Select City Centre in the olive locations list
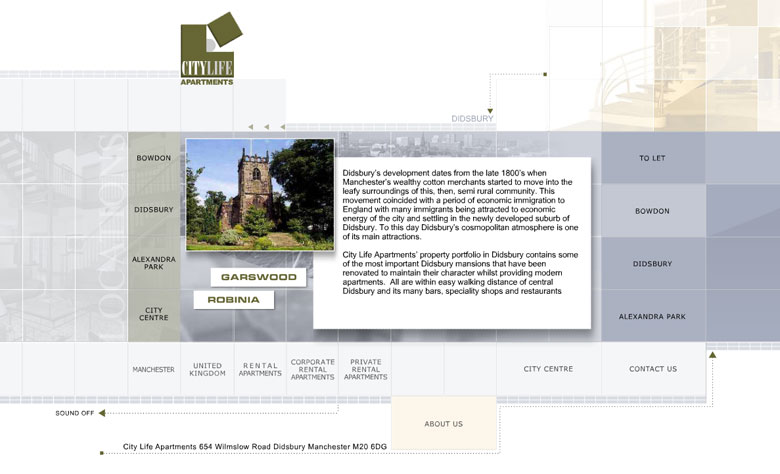The image size is (780, 474). (x=154, y=314)
